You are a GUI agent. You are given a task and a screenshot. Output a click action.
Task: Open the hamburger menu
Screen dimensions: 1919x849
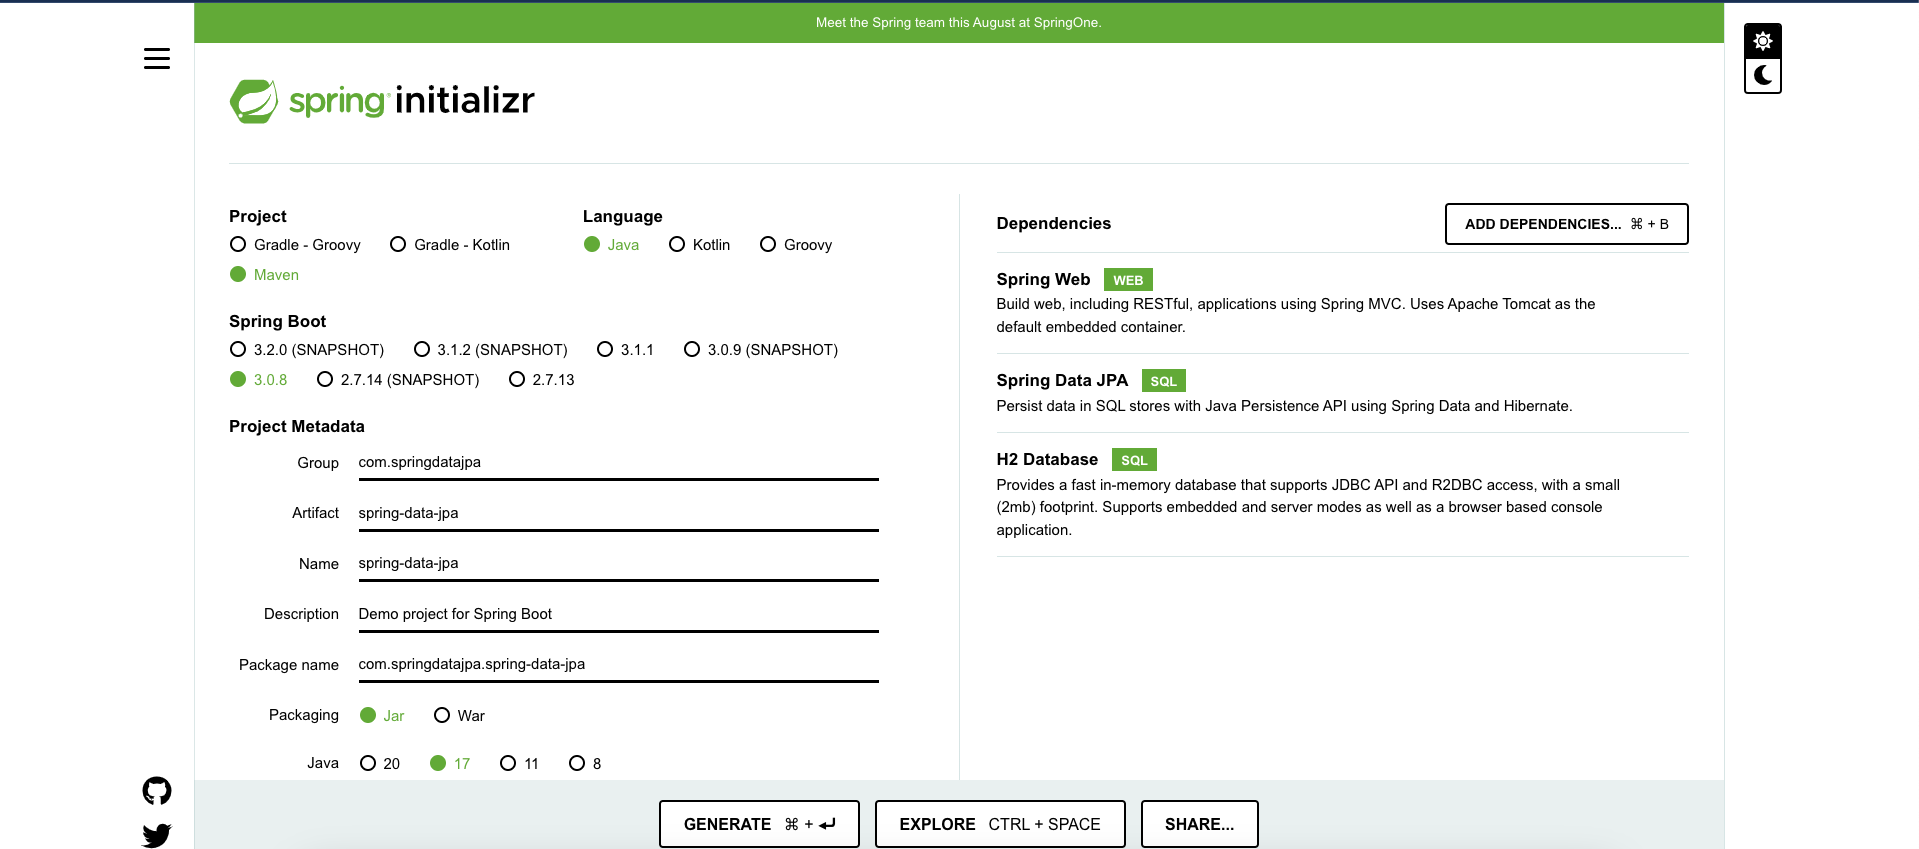click(157, 59)
